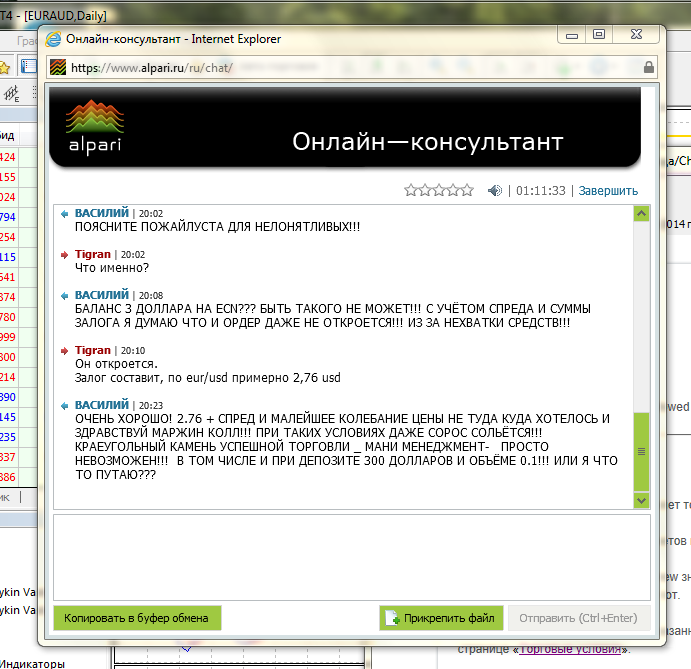Click the lock security icon in address bar
Viewport: 691px width, 669px height.
tap(648, 67)
